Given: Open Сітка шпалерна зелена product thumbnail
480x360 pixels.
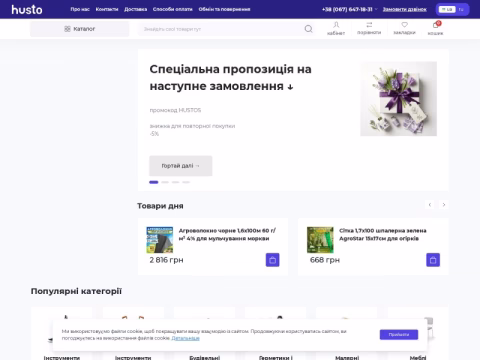Looking at the screenshot, I should [x=320, y=240].
